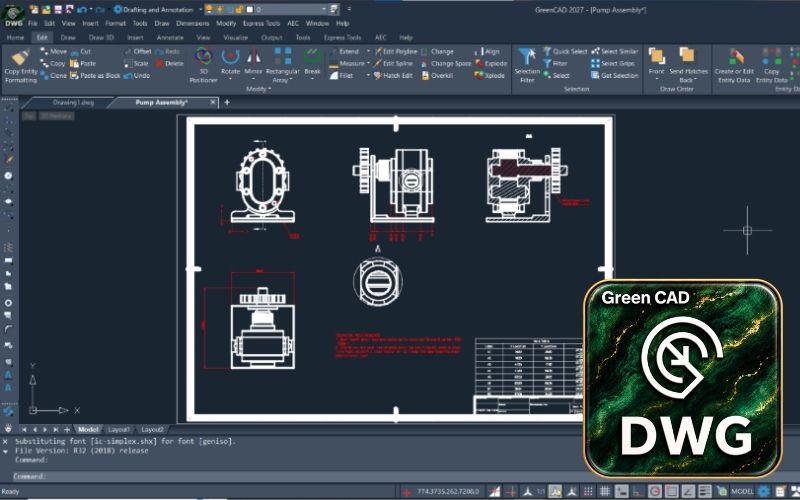Close the command line panel
Screen dimensions: 800x500
pyautogui.click(x=5, y=441)
